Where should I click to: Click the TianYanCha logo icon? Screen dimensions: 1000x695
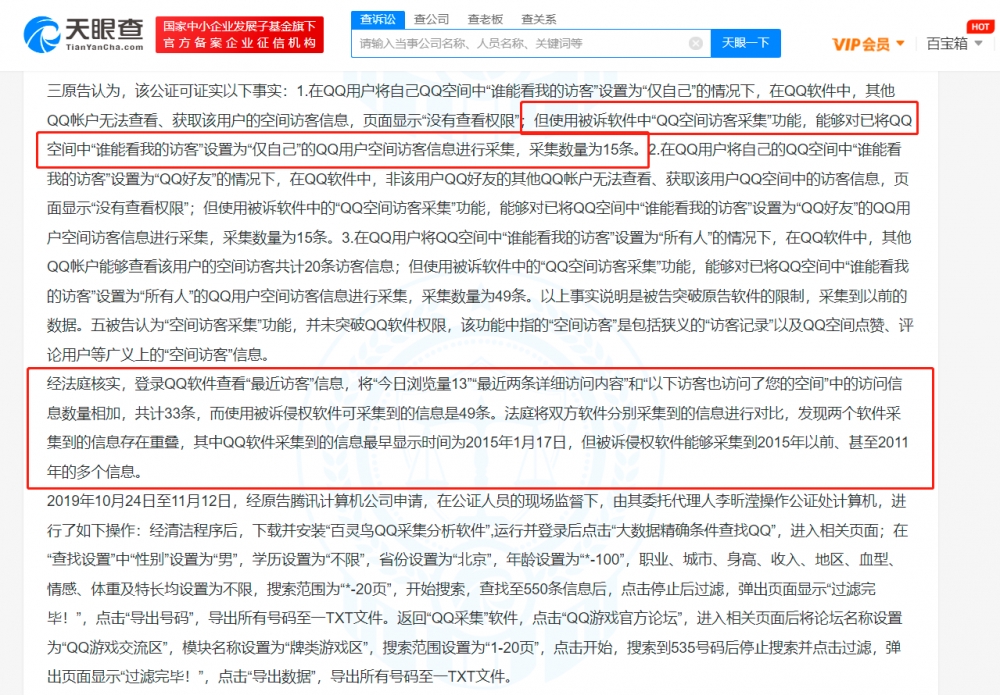coord(41,34)
